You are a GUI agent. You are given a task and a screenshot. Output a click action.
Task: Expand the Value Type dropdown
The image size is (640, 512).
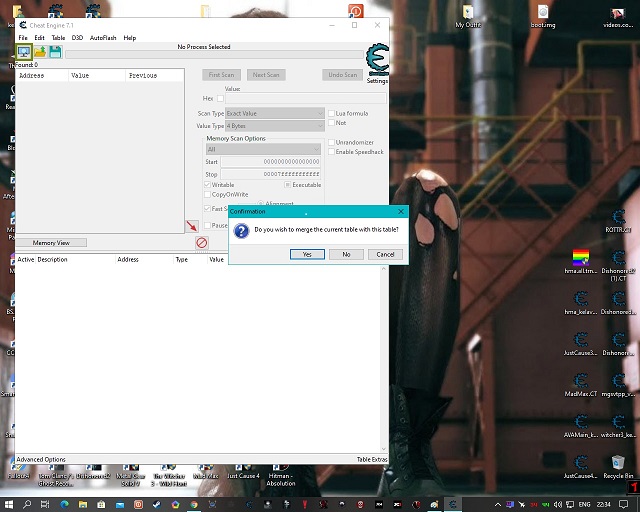(275, 126)
